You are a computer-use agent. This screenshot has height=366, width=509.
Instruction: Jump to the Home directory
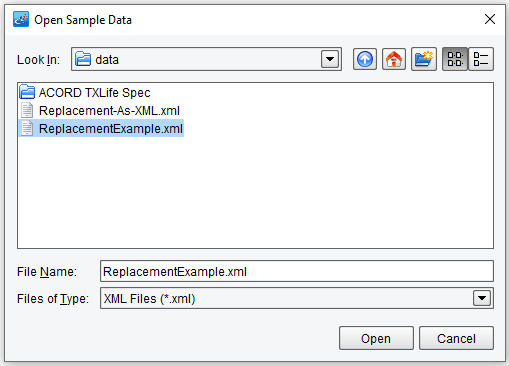[394, 59]
